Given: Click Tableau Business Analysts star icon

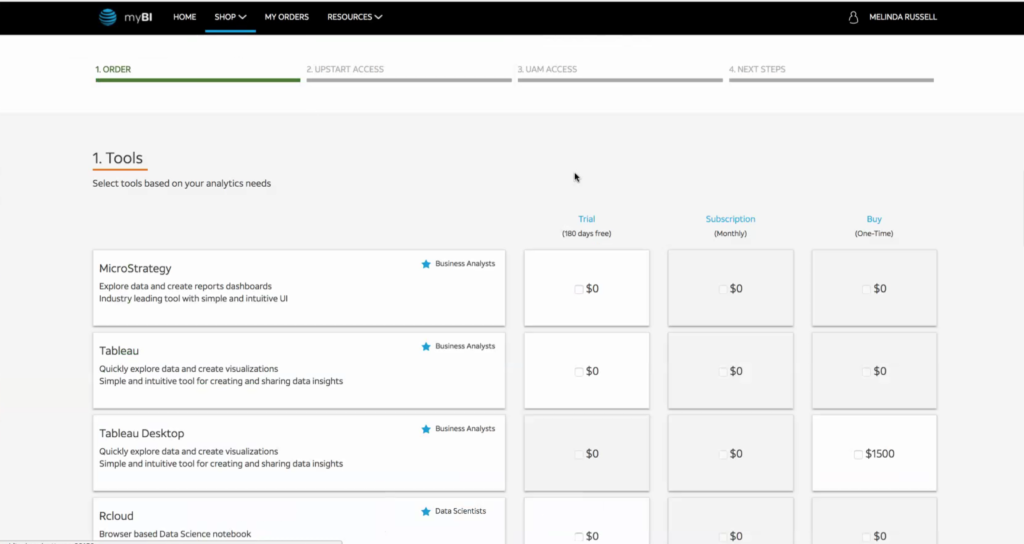Looking at the screenshot, I should pos(426,347).
